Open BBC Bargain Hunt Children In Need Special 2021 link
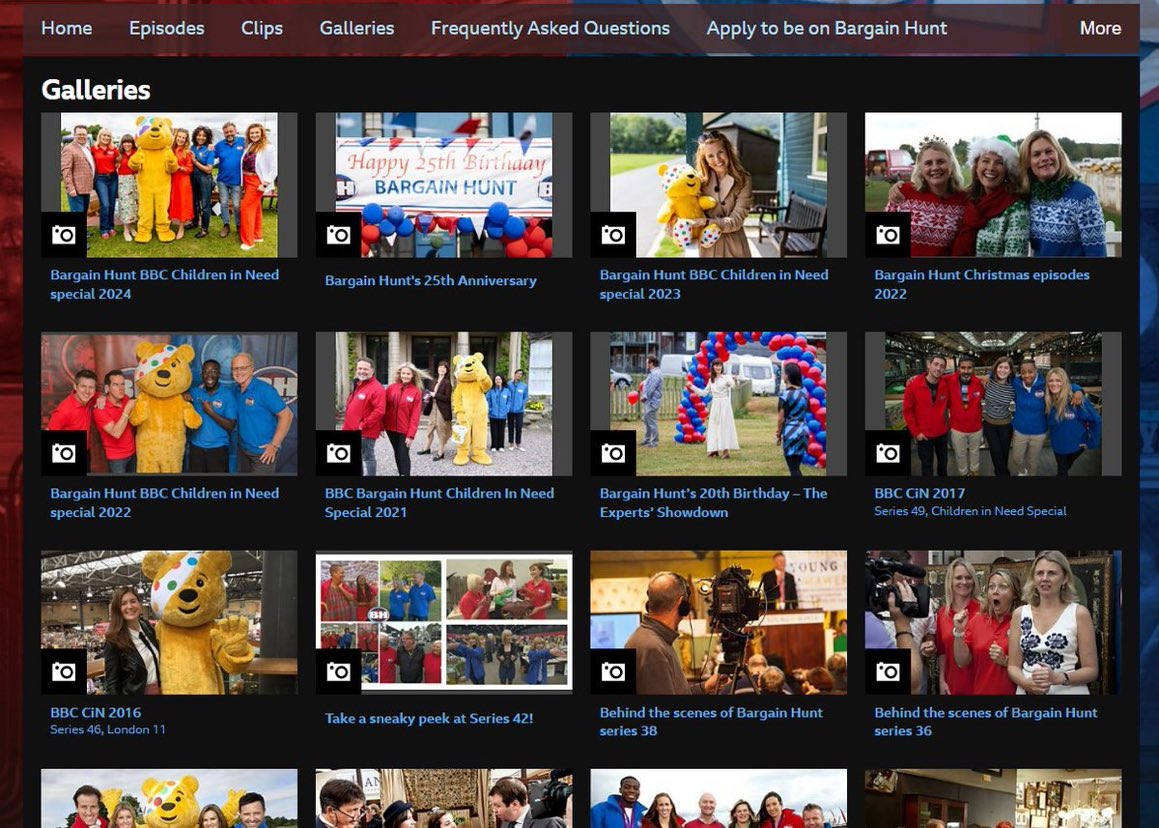The height and width of the screenshot is (828, 1159). tap(439, 503)
